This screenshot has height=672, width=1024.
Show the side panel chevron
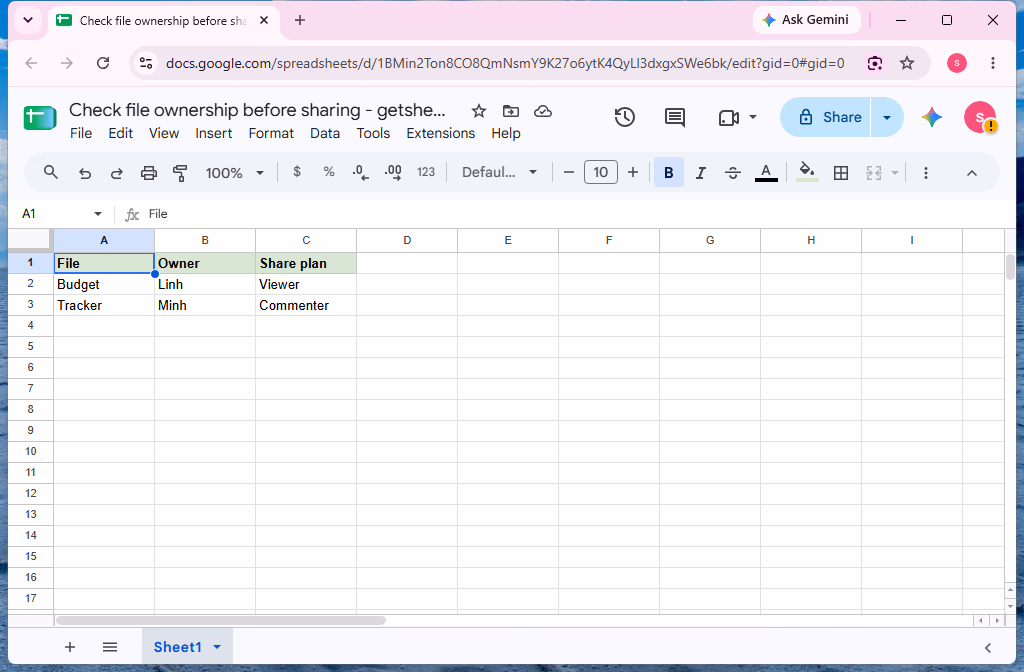pos(988,648)
